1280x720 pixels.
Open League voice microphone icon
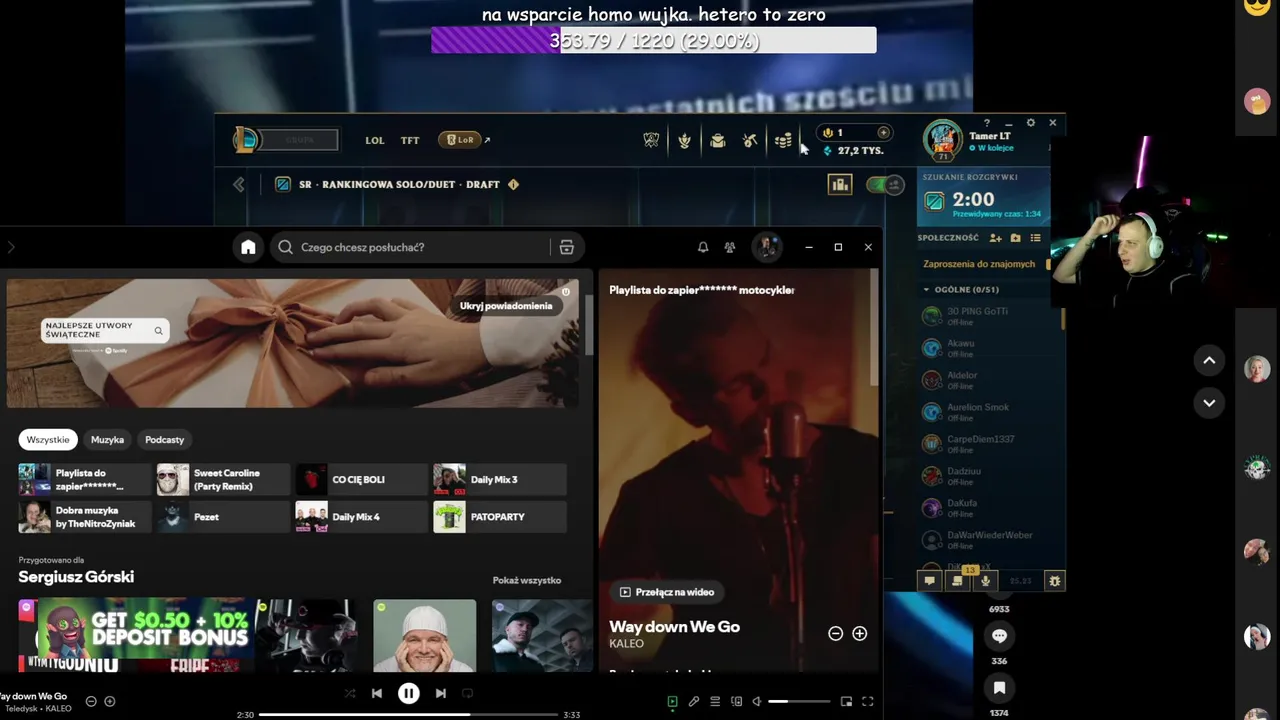985,580
